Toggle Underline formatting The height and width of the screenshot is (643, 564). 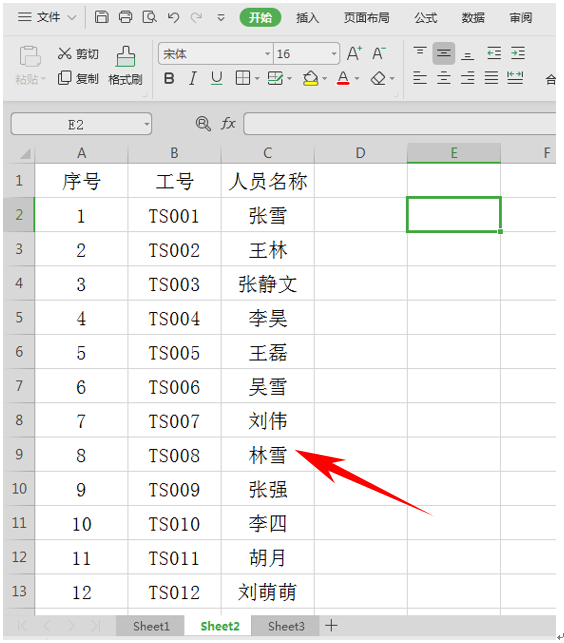(x=217, y=78)
